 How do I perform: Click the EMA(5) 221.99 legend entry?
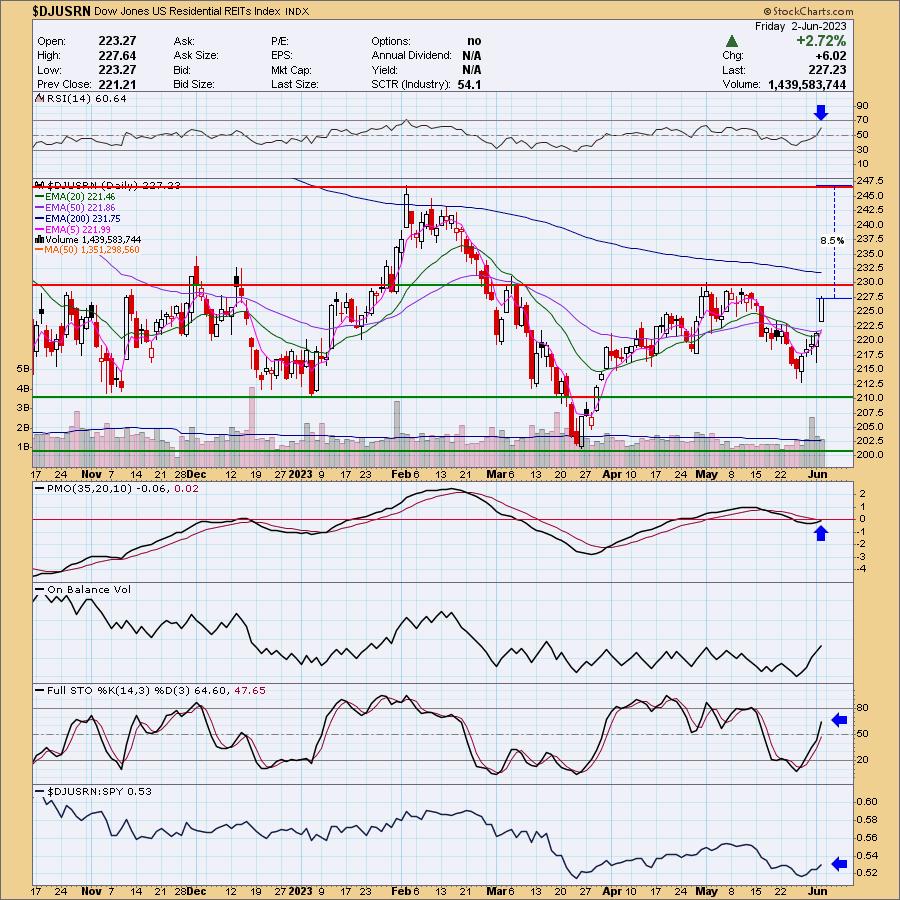[73, 230]
